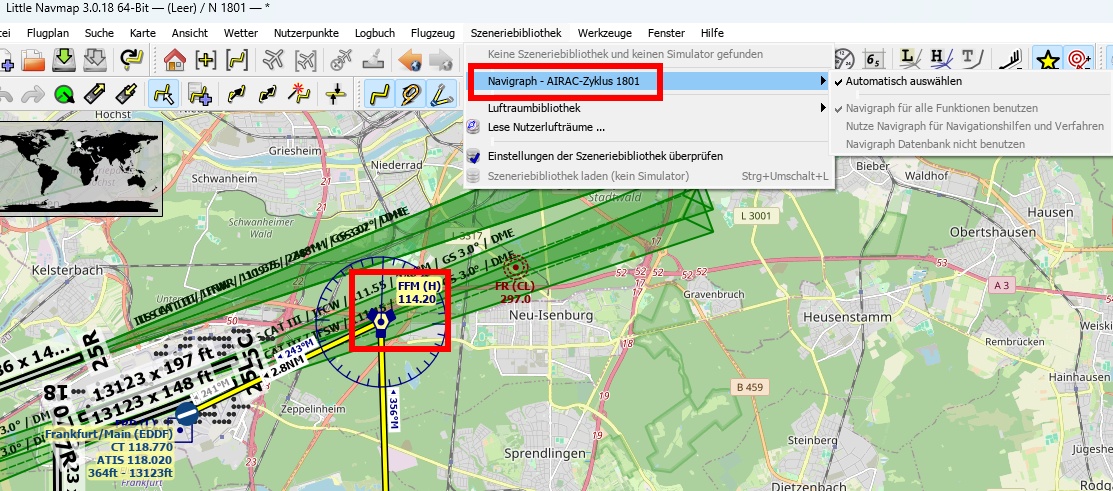Expand Navigraph AIRAC-Zyklus 1801 submenu
Screen dimensions: 1113x491
pos(649,81)
